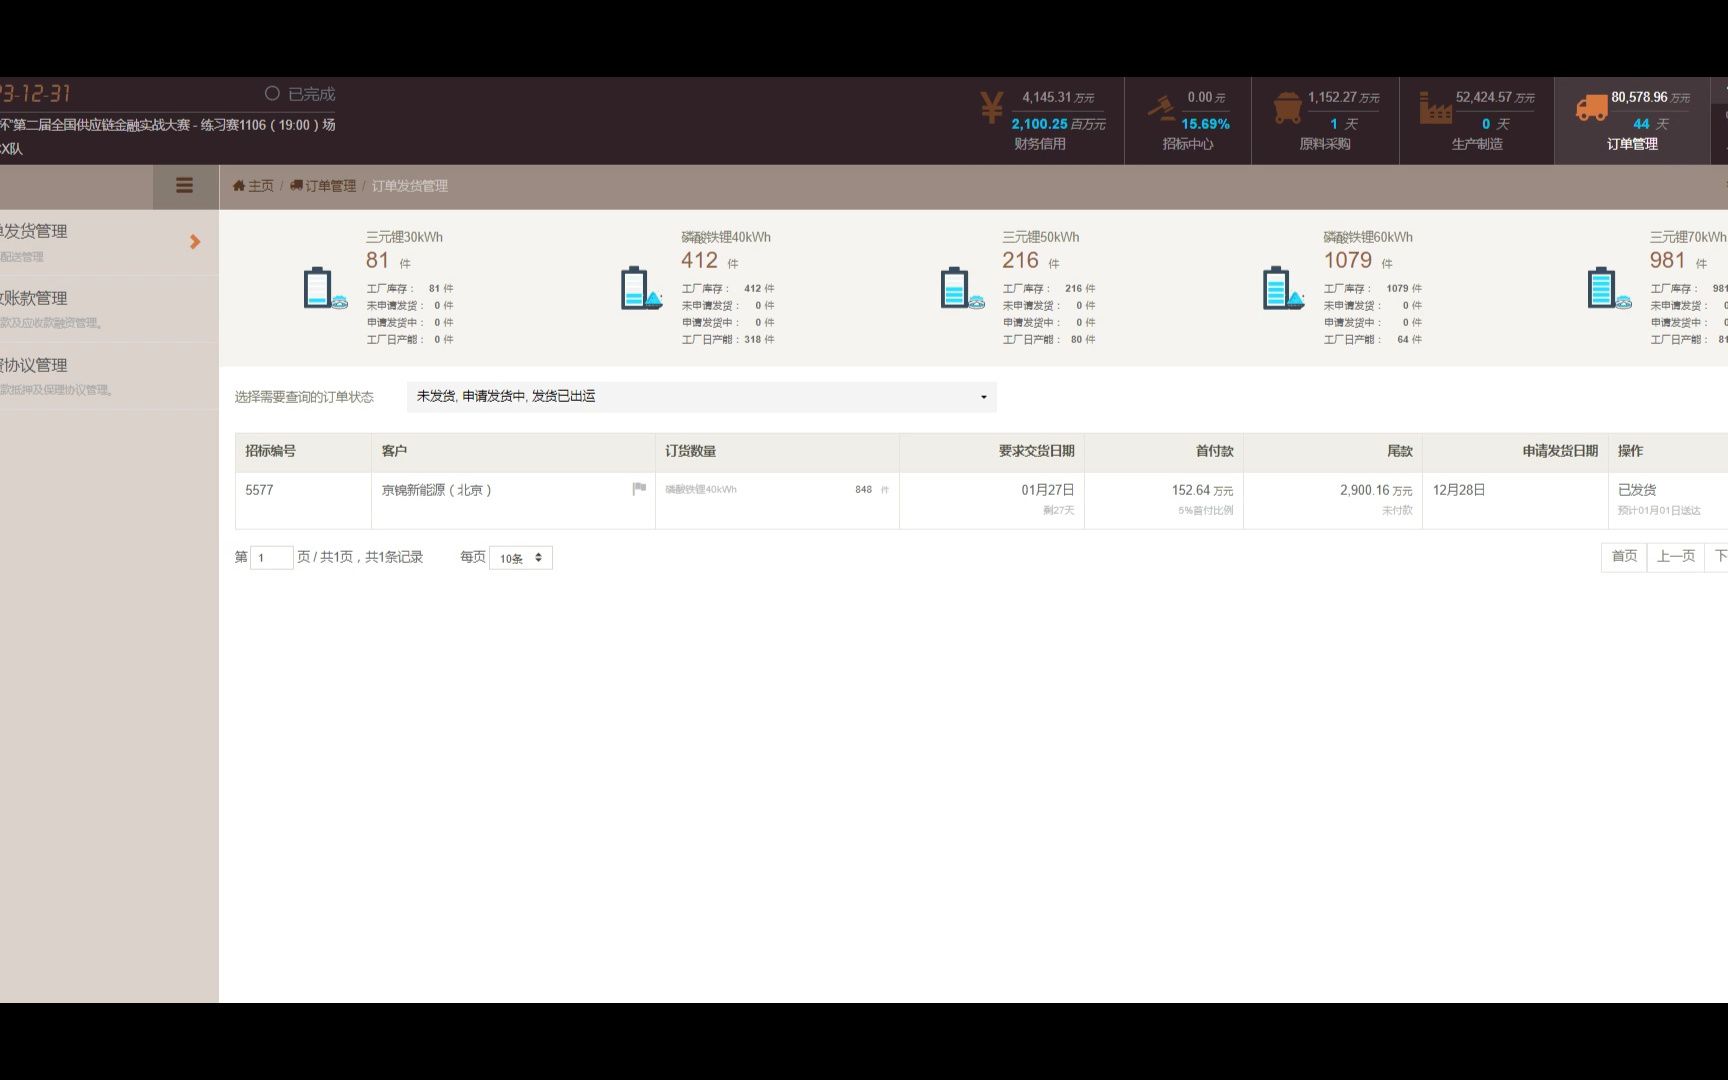The height and width of the screenshot is (1080, 1728).
Task: Click the 磷酸铁锂40kWh battery icon
Action: [x=641, y=288]
